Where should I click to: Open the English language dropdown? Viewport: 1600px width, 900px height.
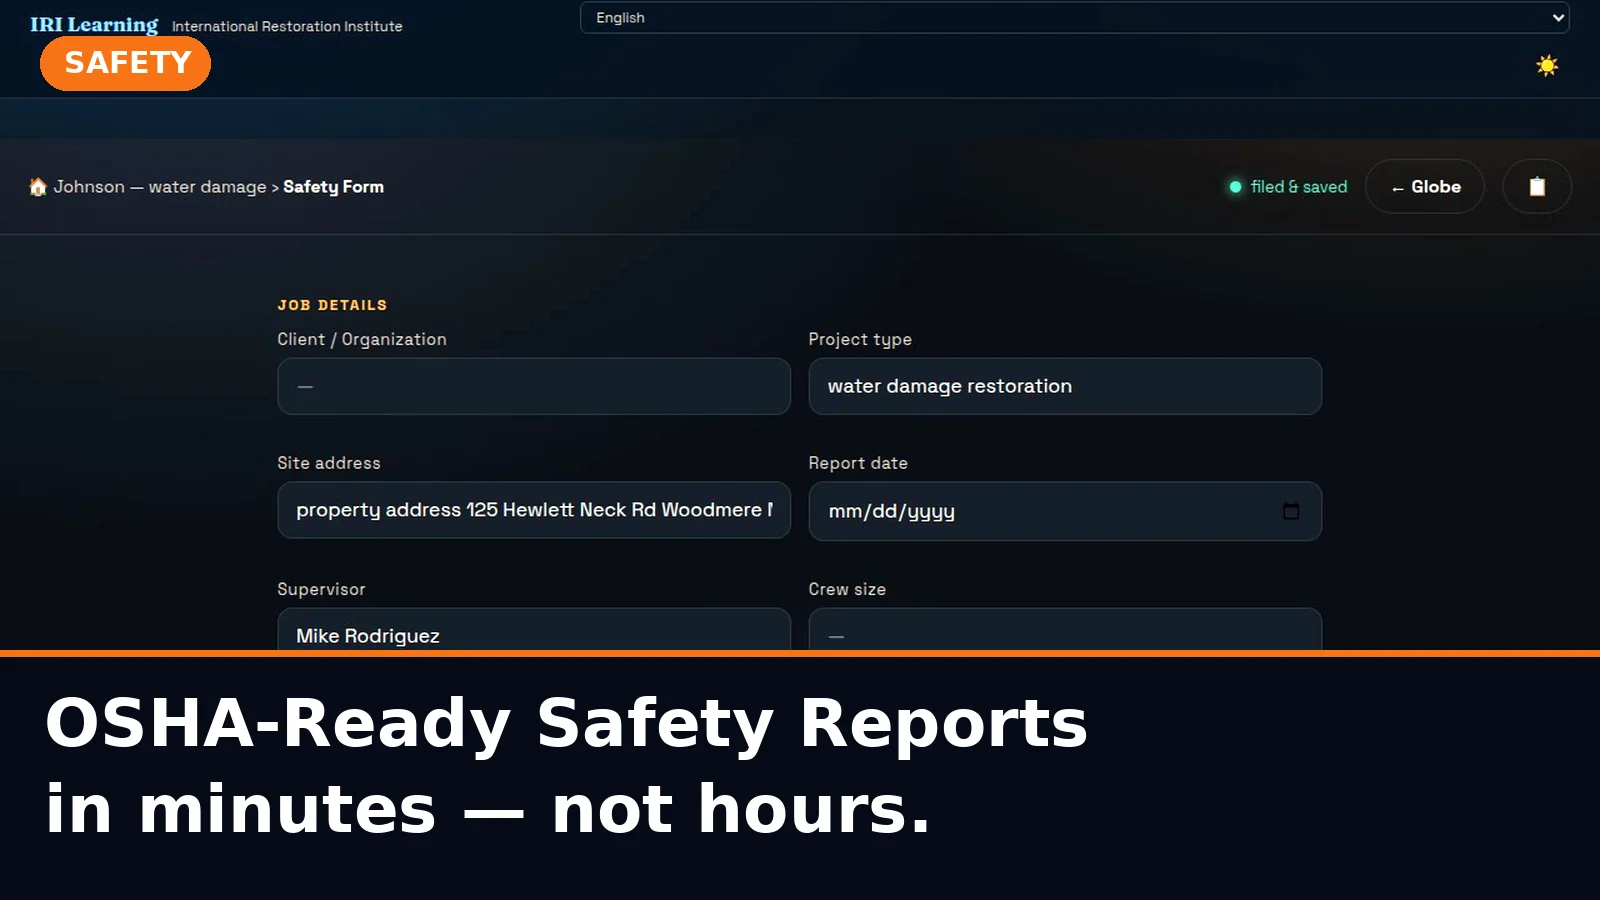click(1074, 18)
